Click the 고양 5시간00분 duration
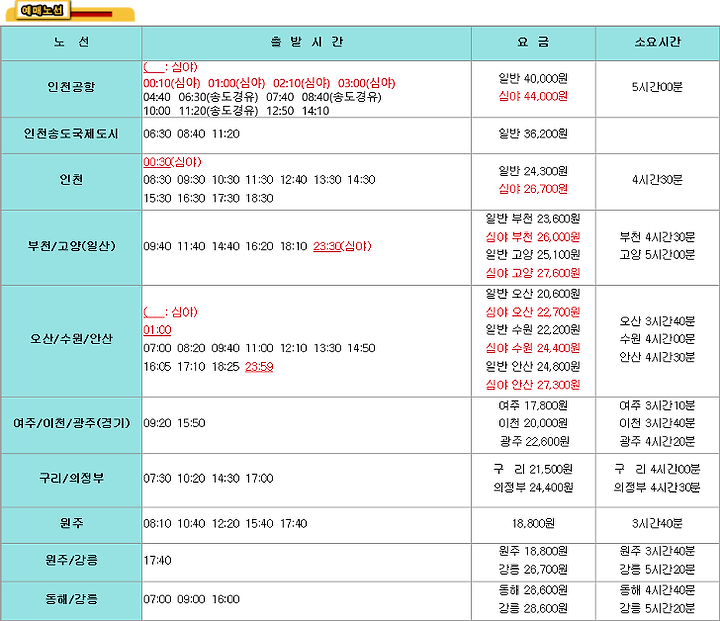This screenshot has height=621, width=720. point(657,254)
